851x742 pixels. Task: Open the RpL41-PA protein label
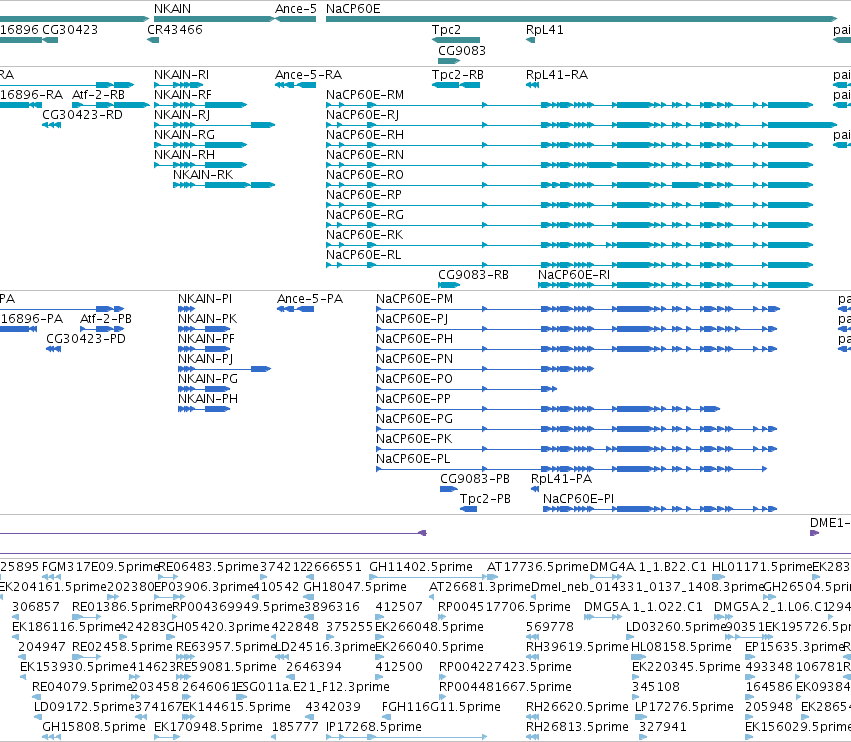[x=561, y=479]
